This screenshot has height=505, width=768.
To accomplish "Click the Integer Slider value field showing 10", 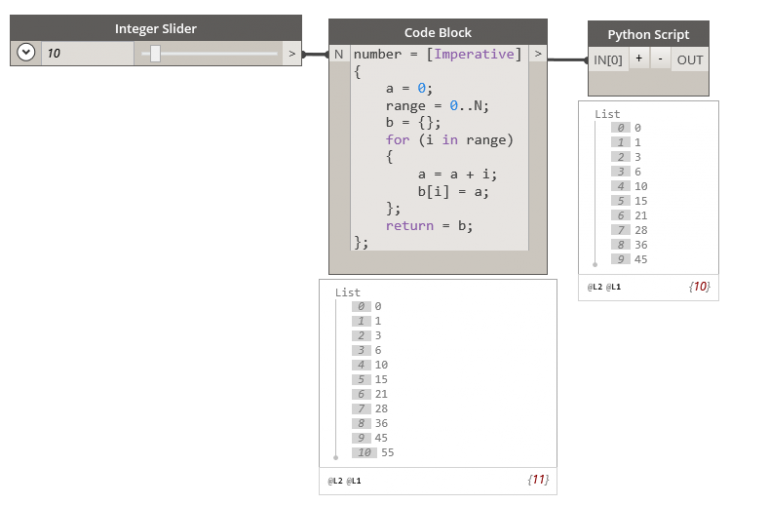I will coord(86,53).
